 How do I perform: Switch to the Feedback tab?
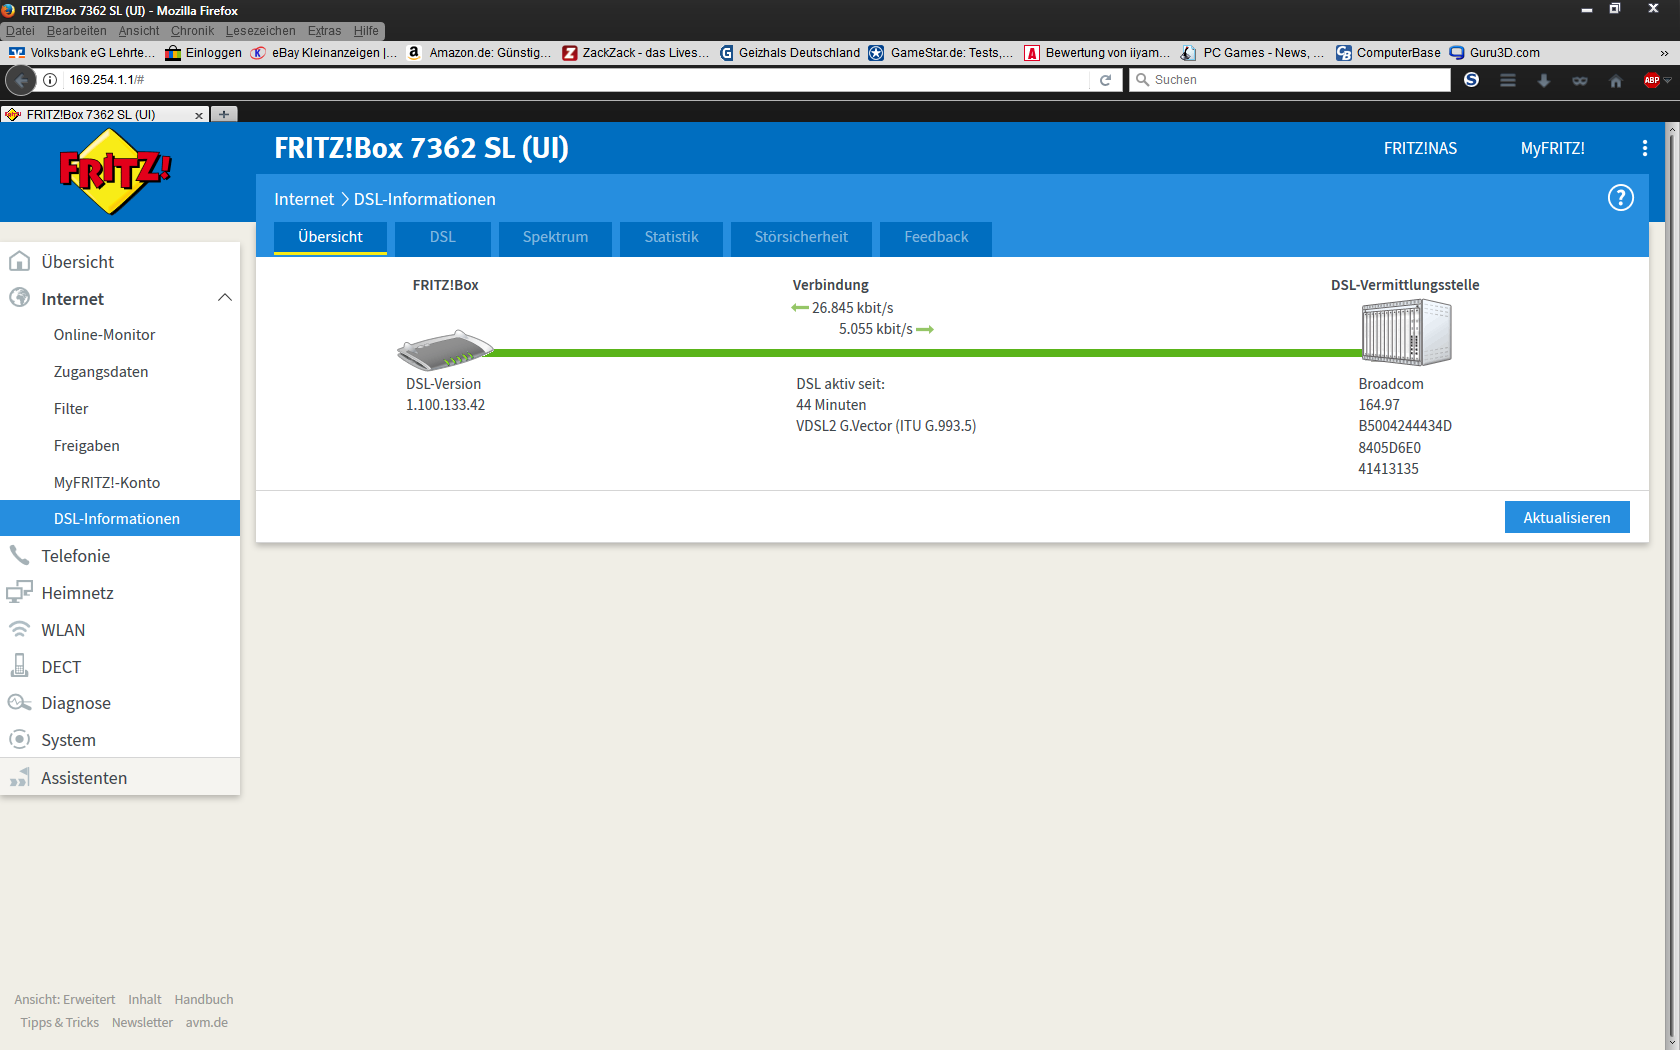tap(936, 238)
